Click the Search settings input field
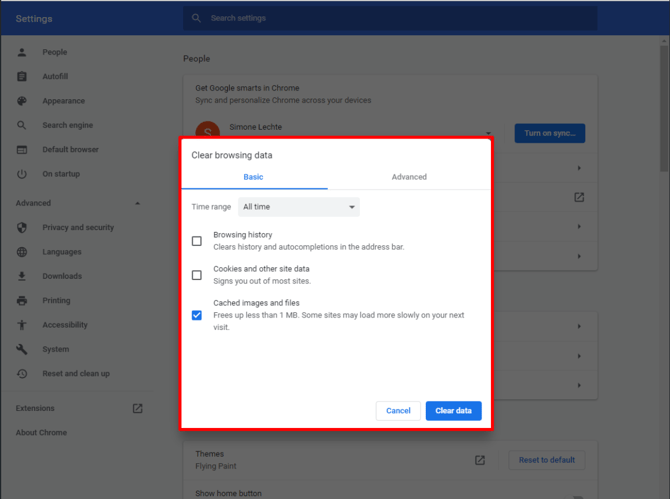 [390, 18]
